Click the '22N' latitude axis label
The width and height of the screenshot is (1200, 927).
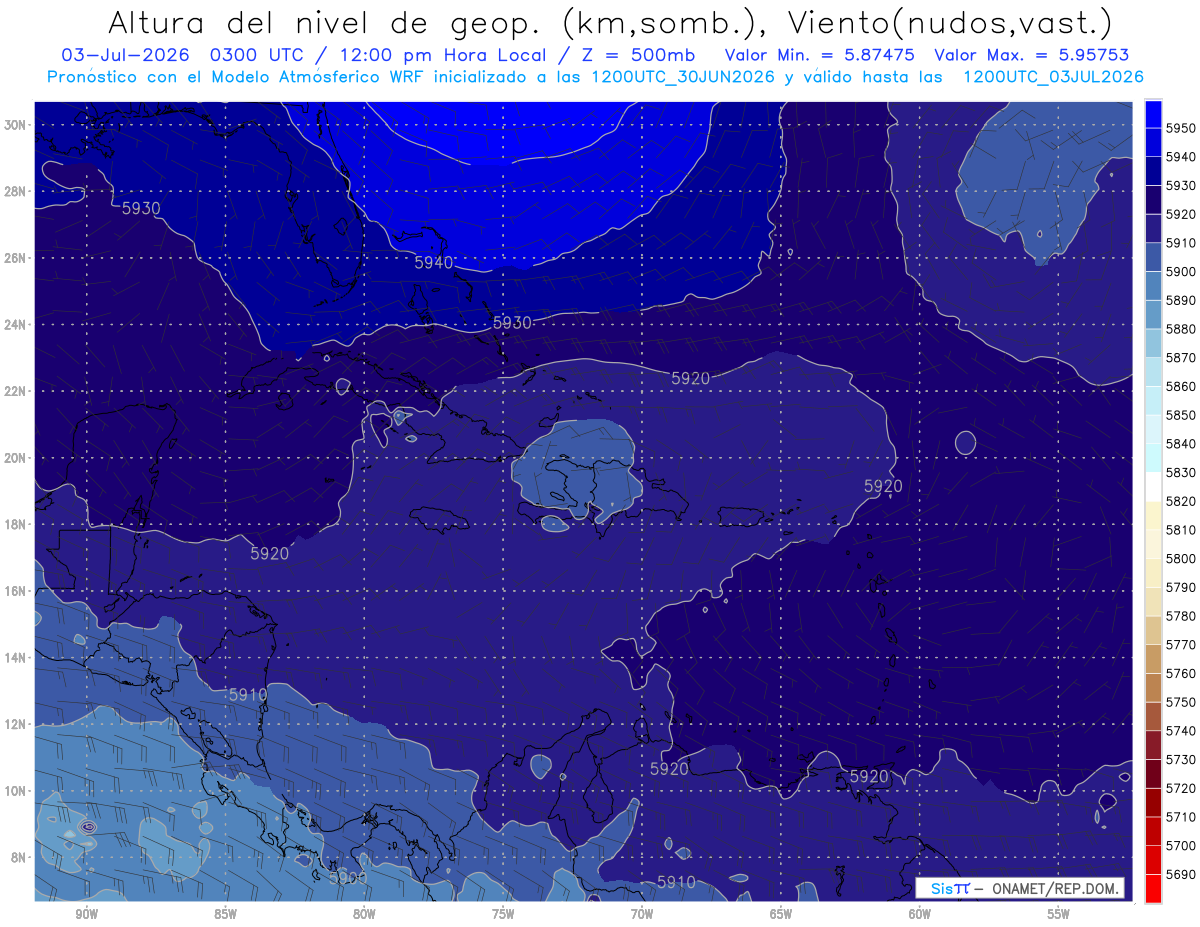15,391
